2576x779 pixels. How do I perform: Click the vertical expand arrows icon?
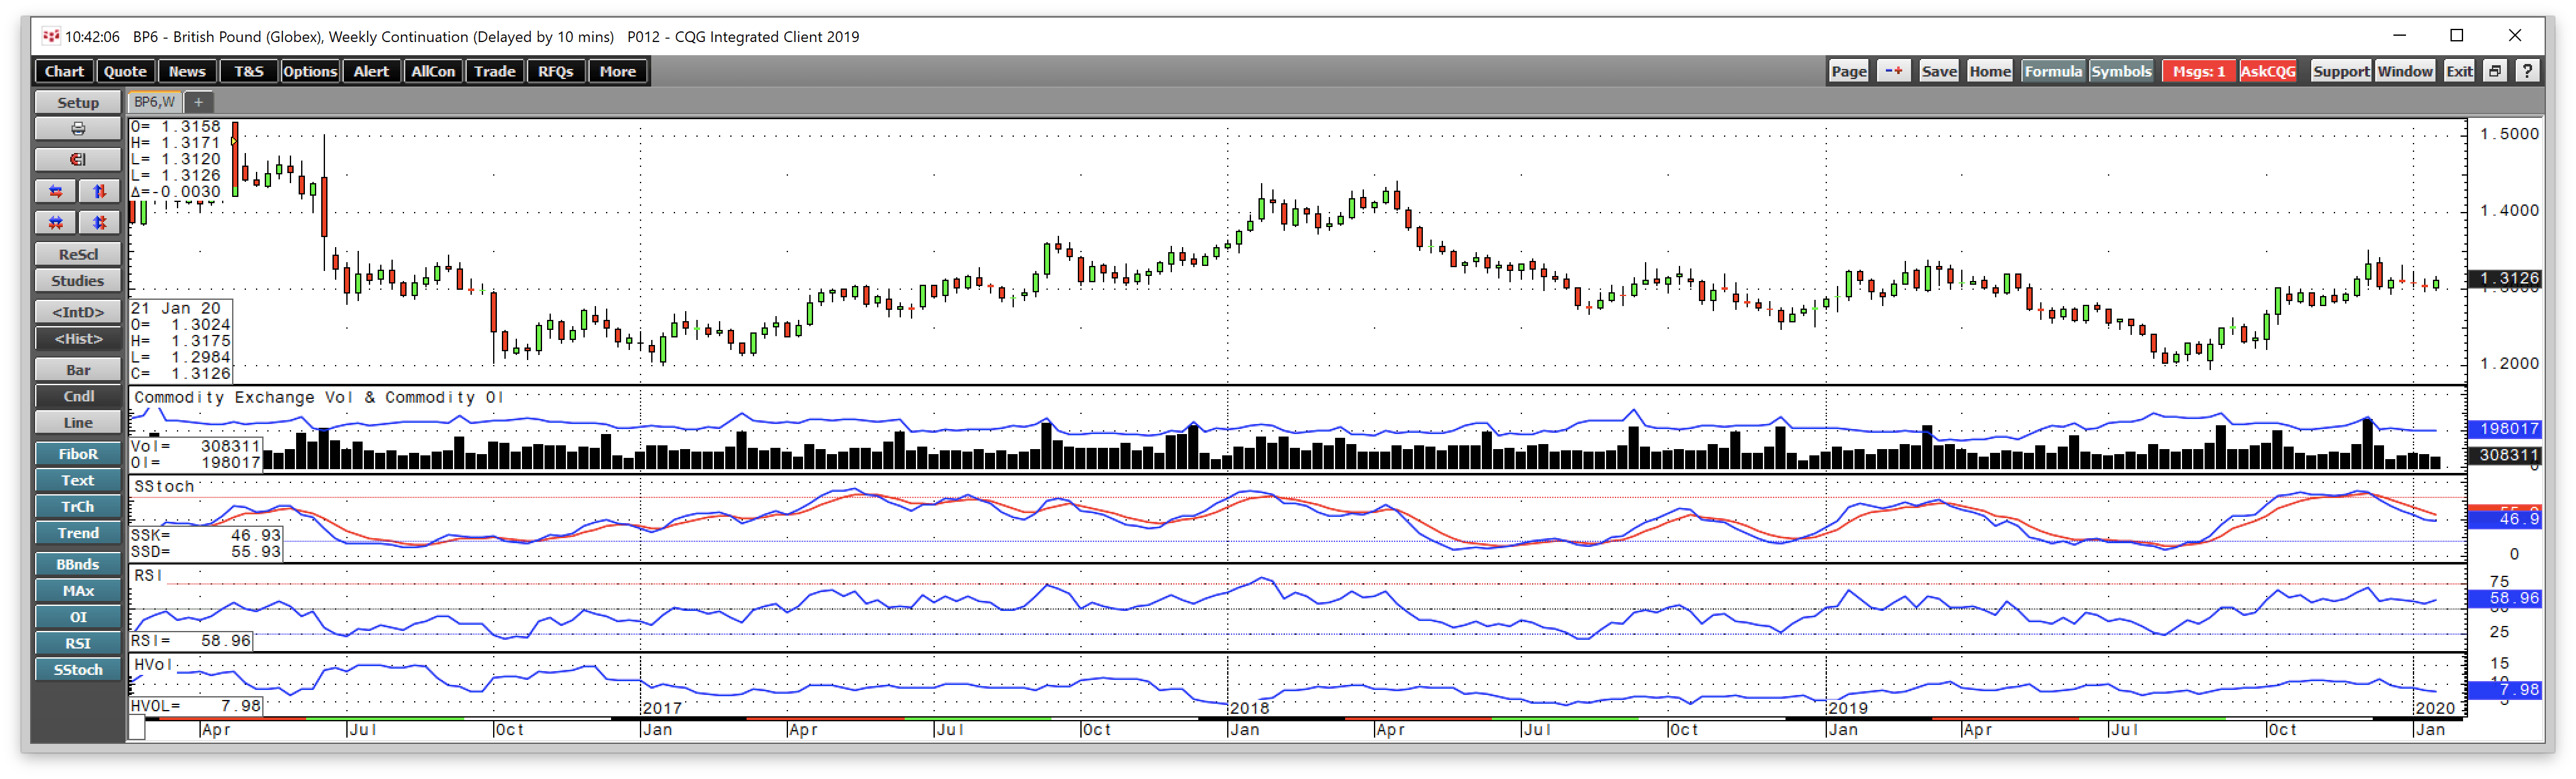pyautogui.click(x=99, y=191)
